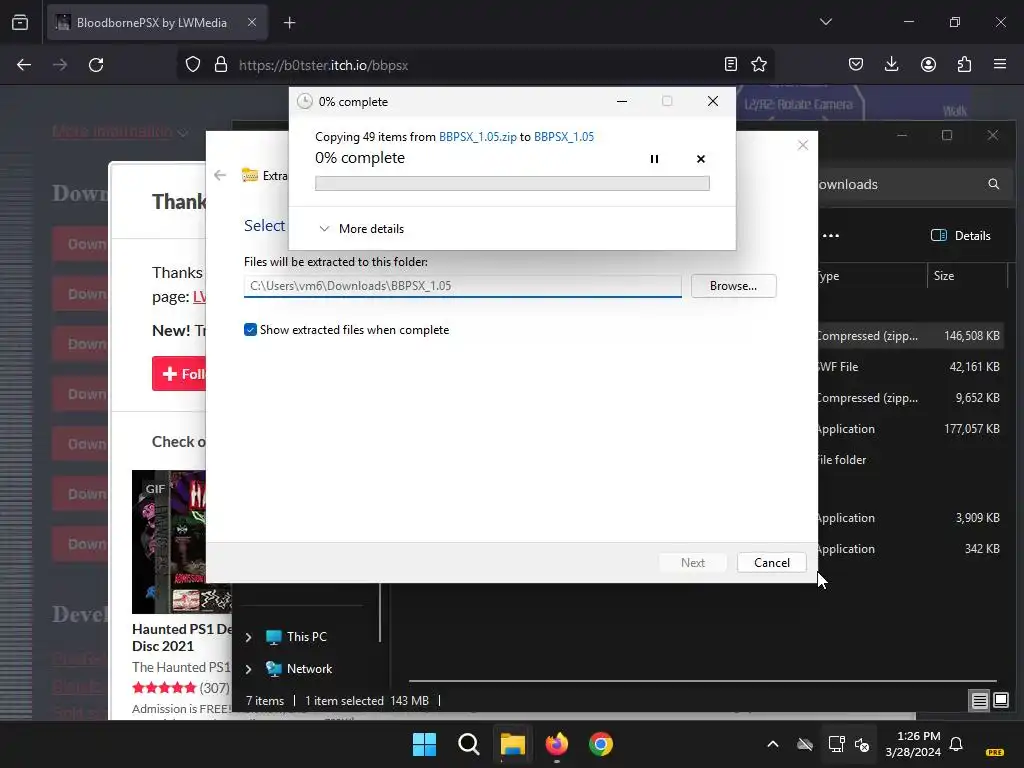Switch to Firefox on taskbar

tap(556, 744)
